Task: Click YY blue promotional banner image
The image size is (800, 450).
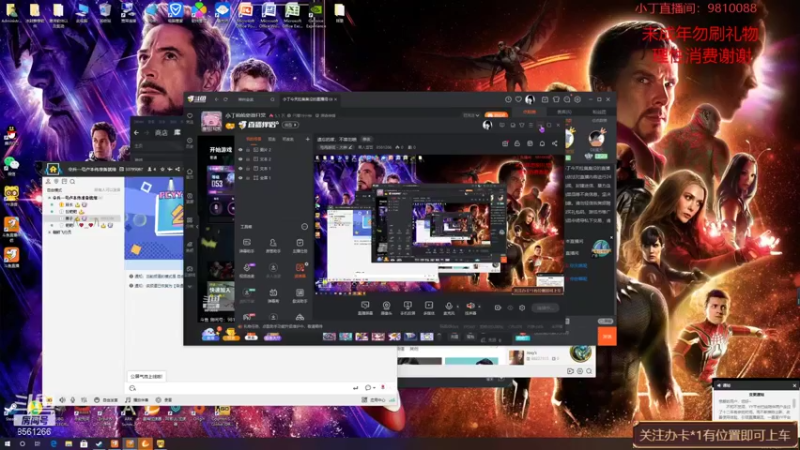Action: (154, 218)
